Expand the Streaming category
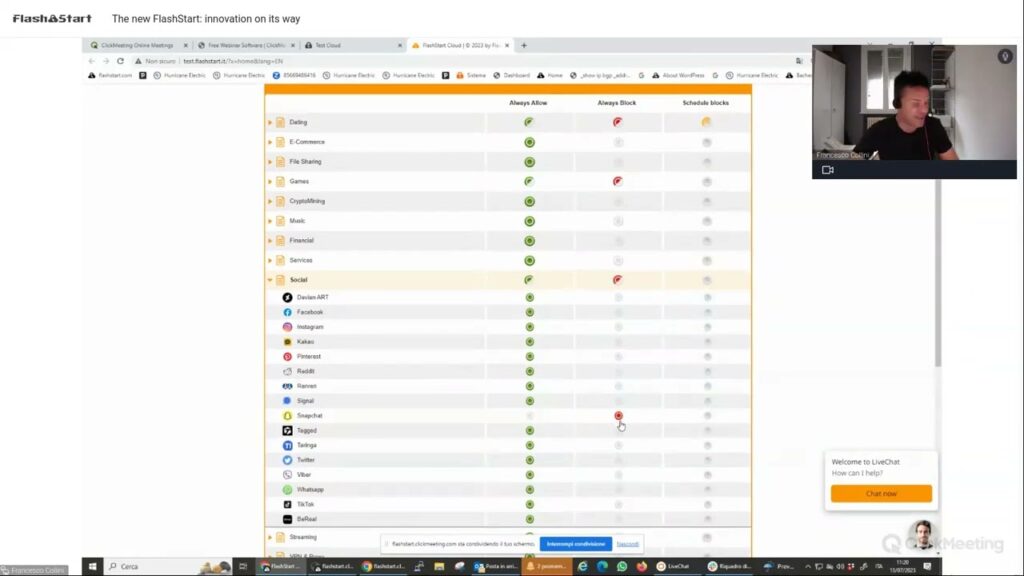The image size is (1024, 576). tap(270, 537)
